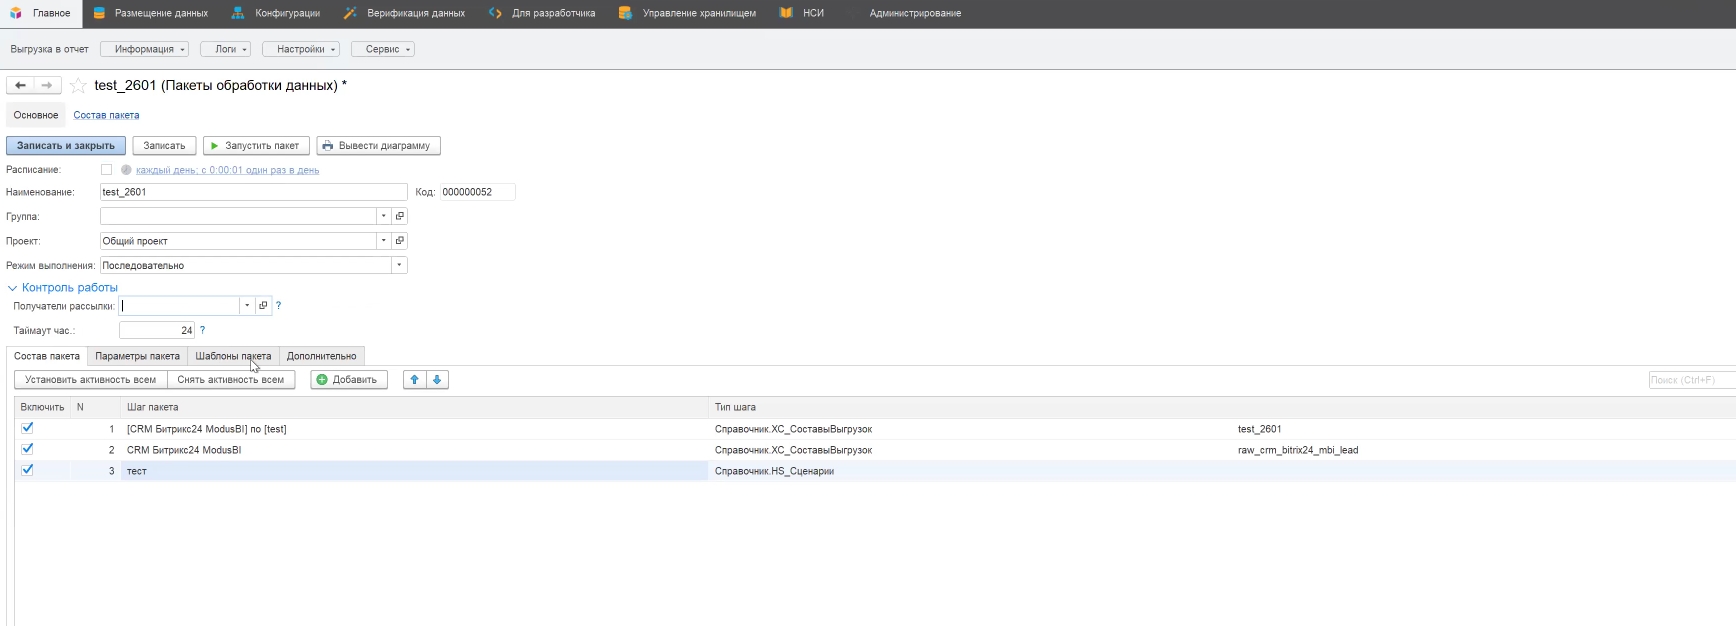
Task: Click the Записать и закрыть button
Action: point(66,146)
